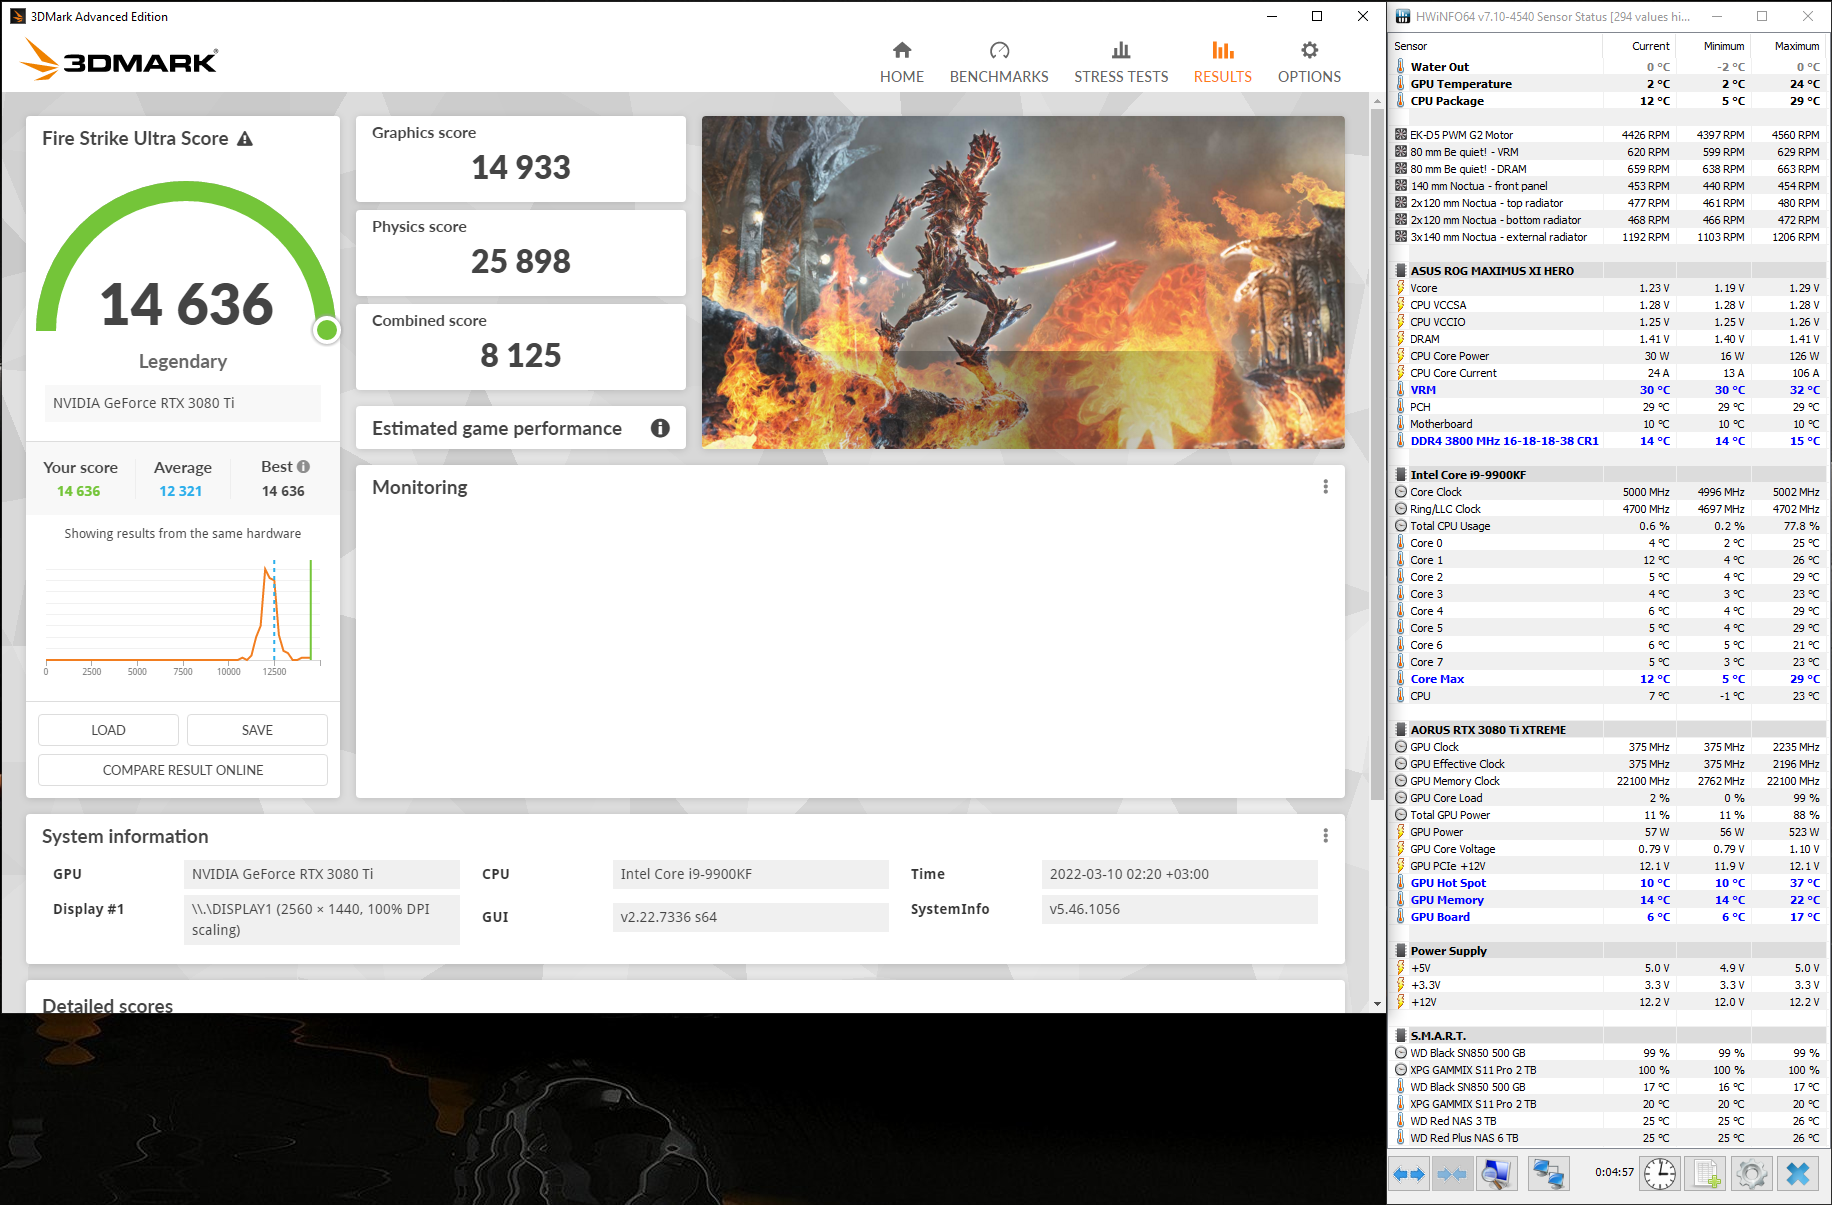1832x1205 pixels.
Task: Click the blue X close sensors icon
Action: 1797,1174
